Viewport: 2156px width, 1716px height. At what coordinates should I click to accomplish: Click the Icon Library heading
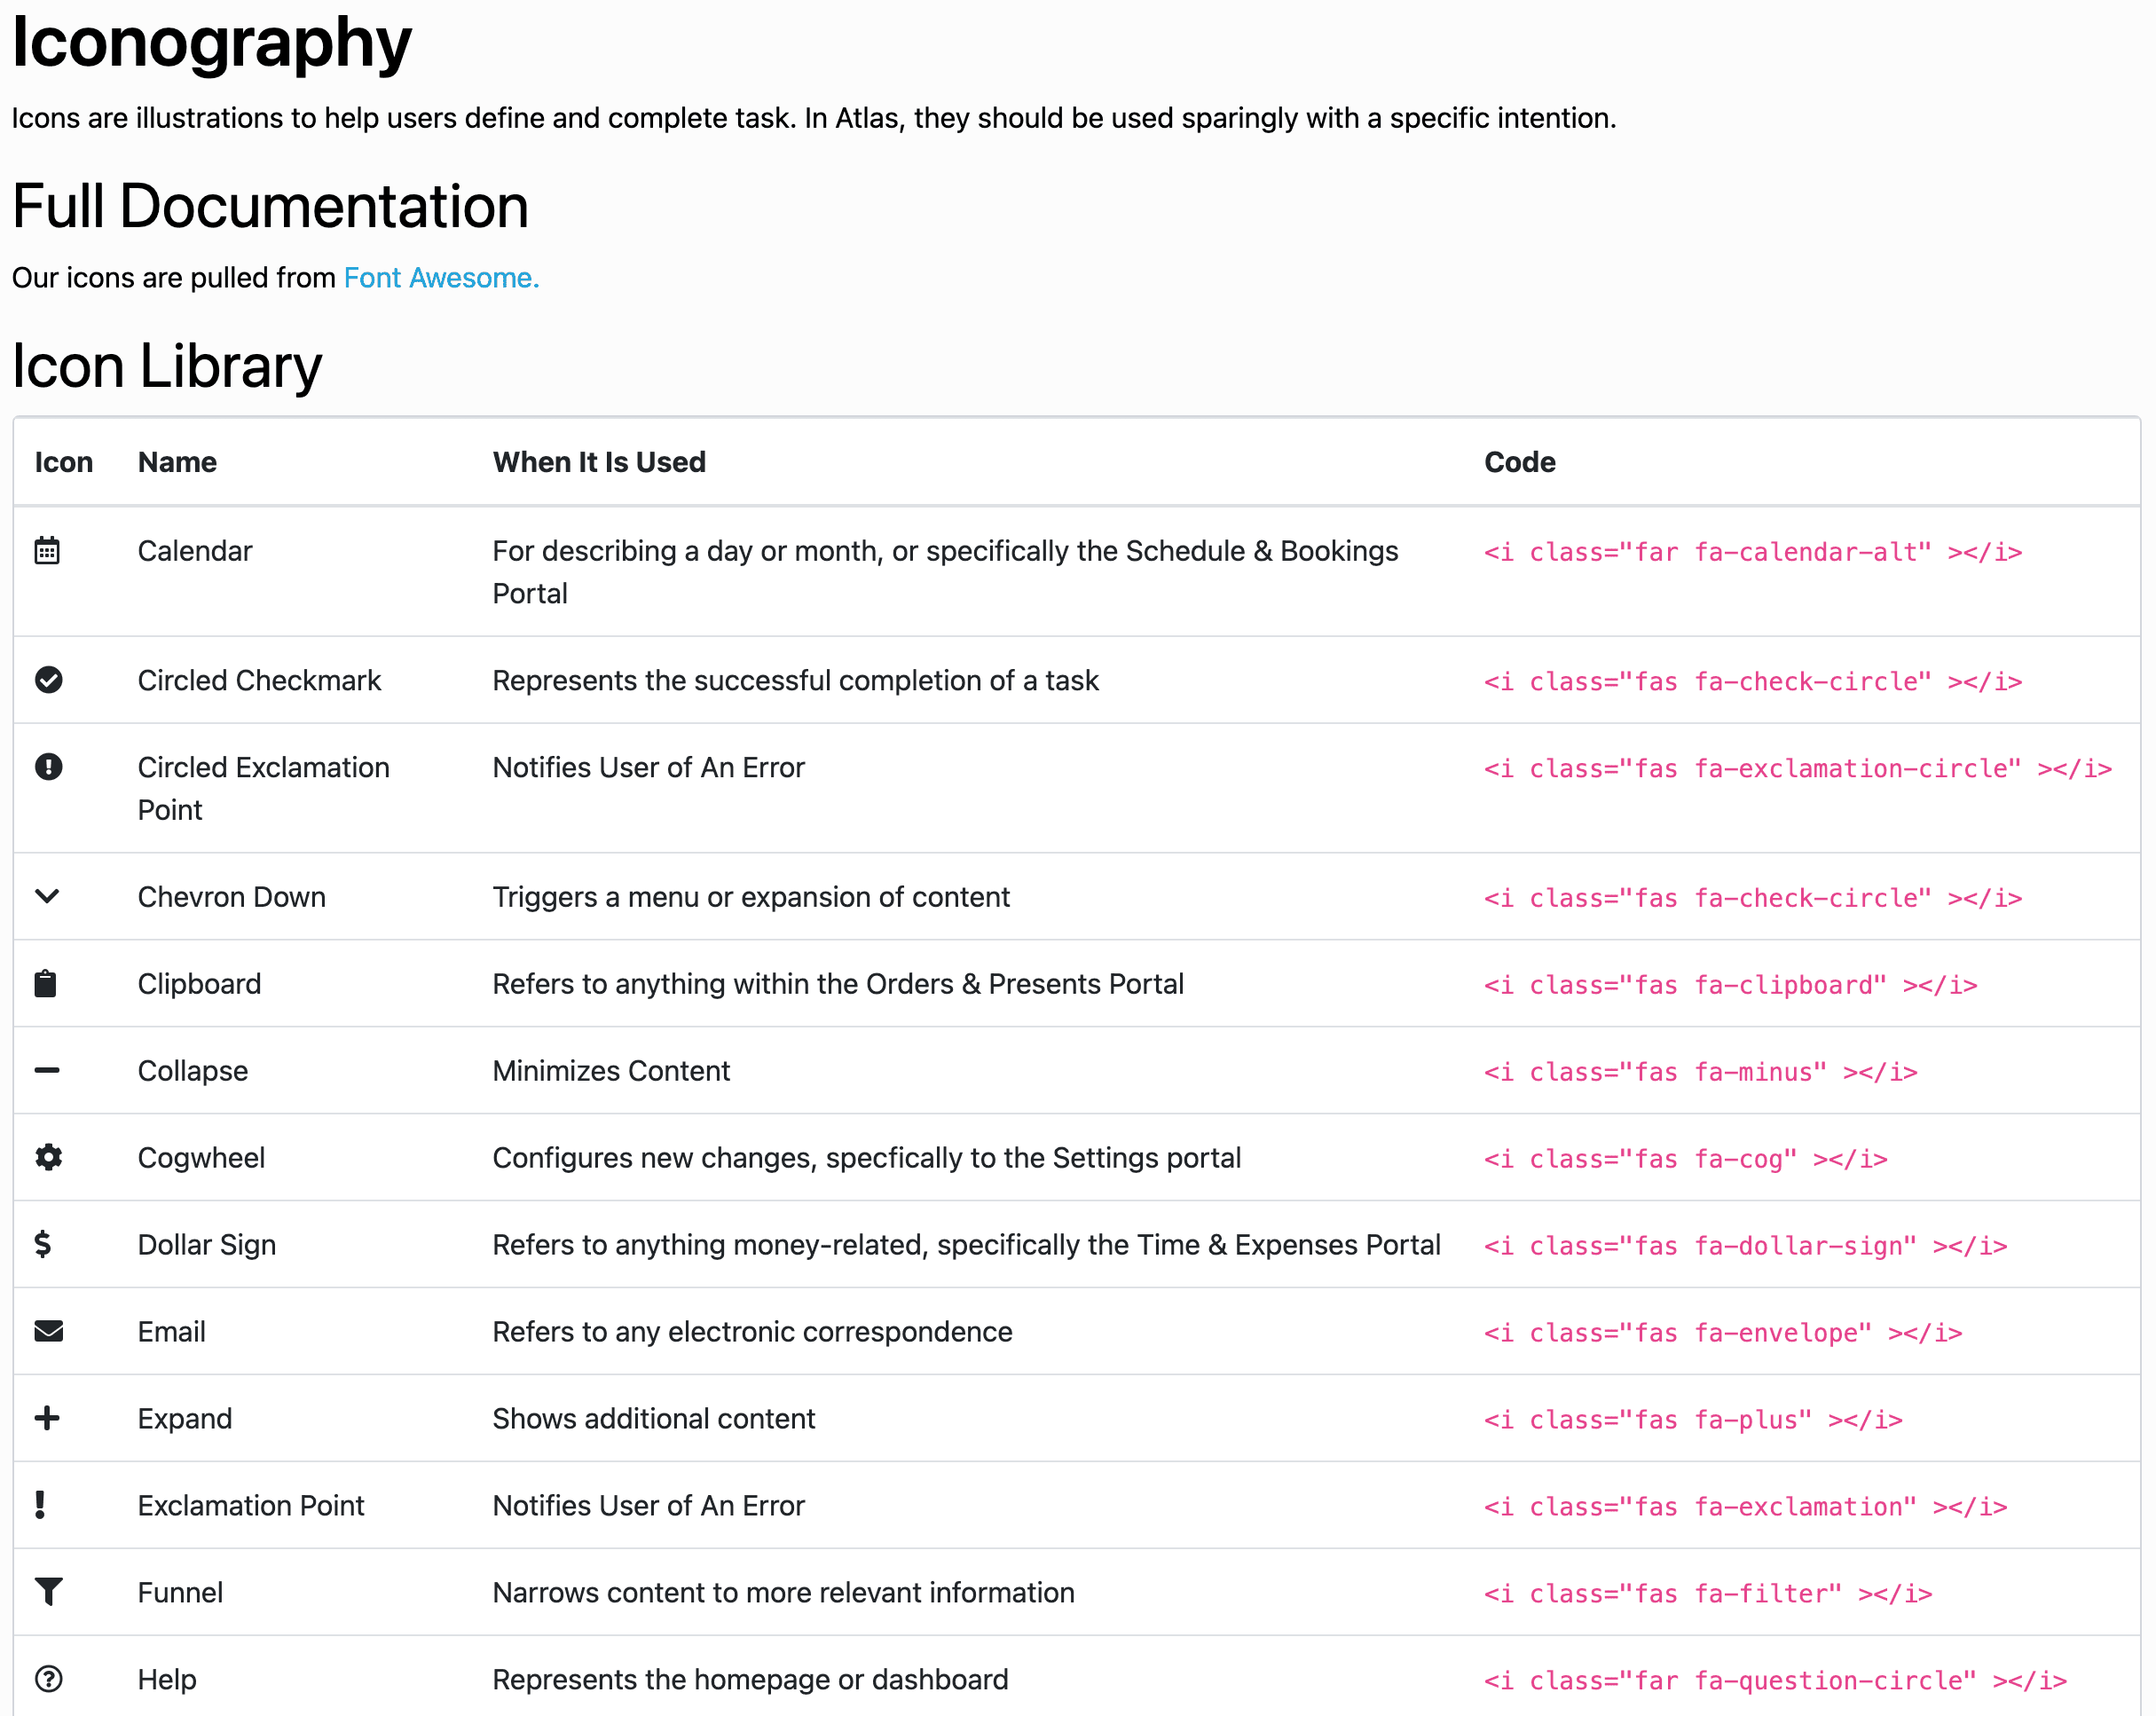(167, 367)
